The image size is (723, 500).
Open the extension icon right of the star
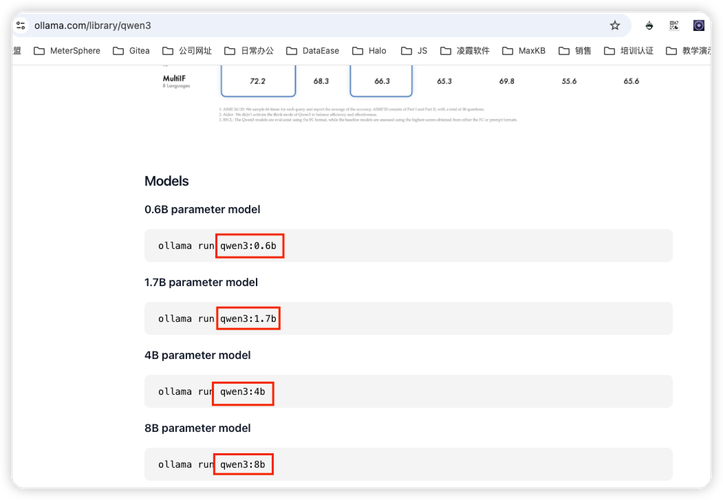pos(649,25)
